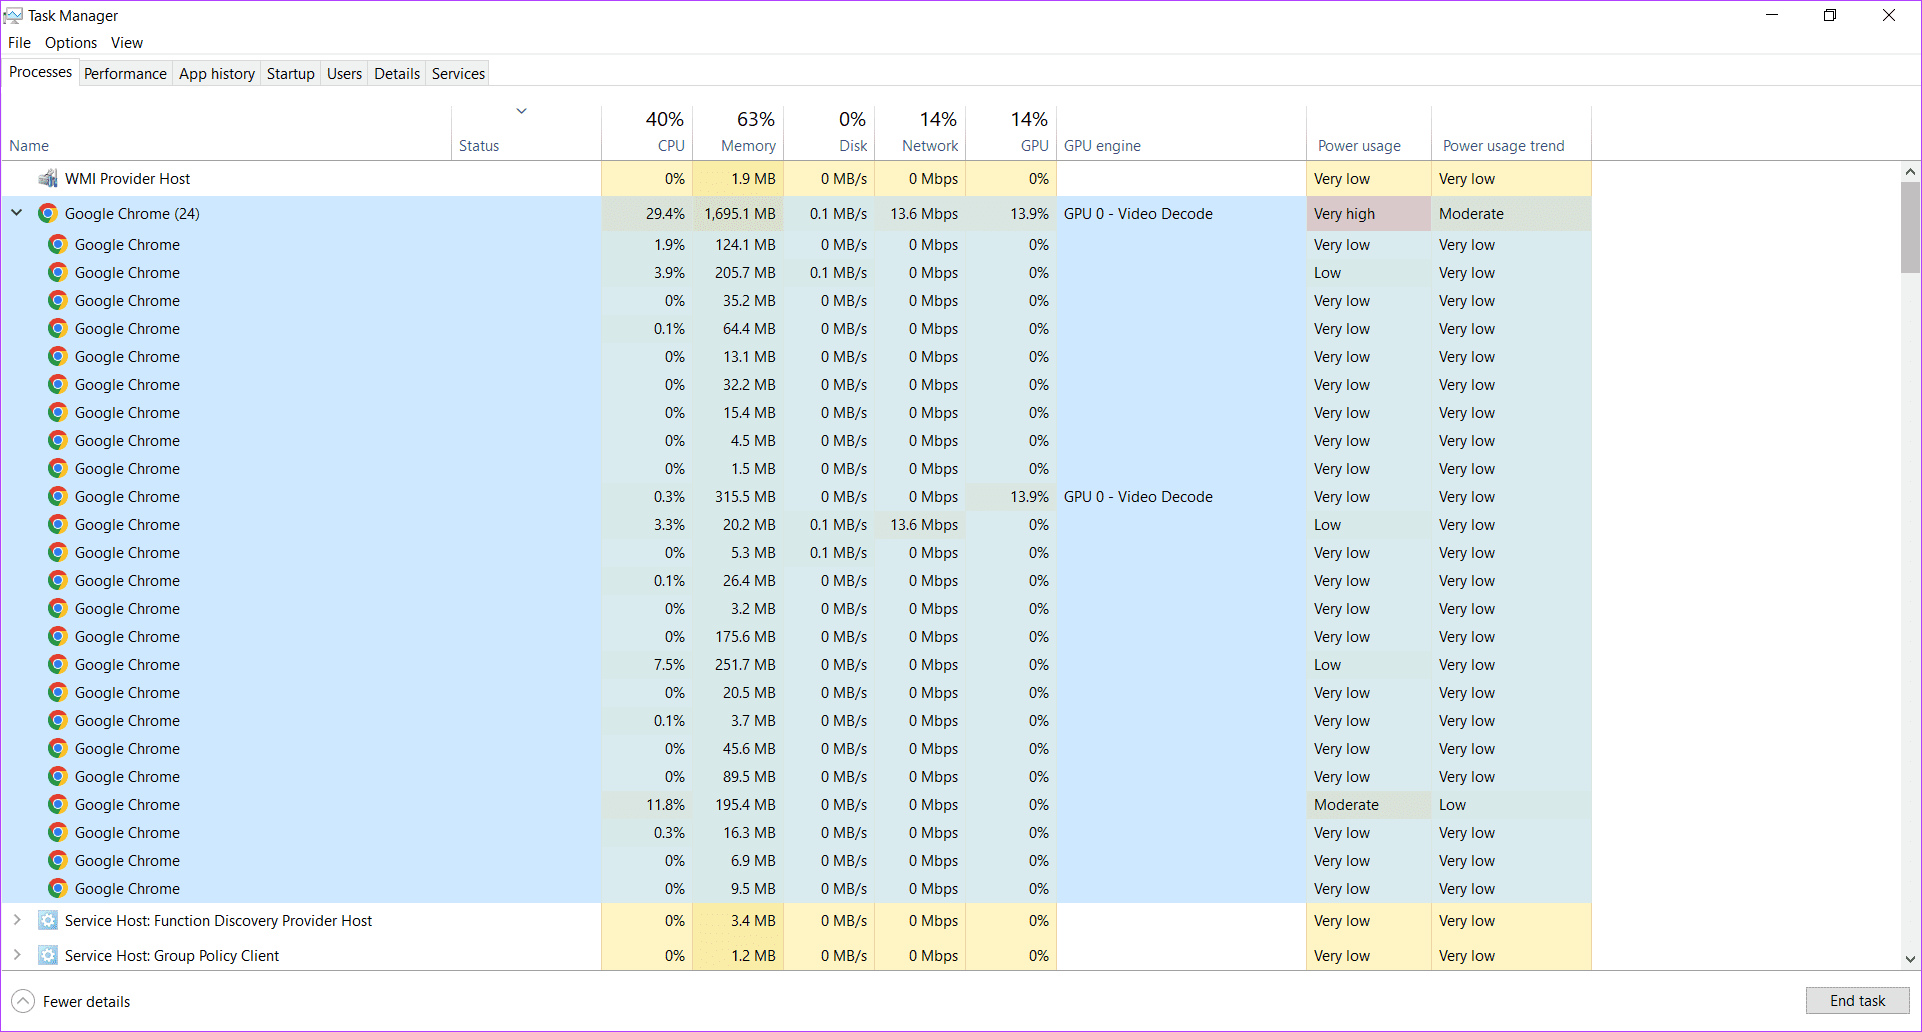Image resolution: width=1922 pixels, height=1032 pixels.
Task: Click the Task Manager title bar icon
Action: 13,15
